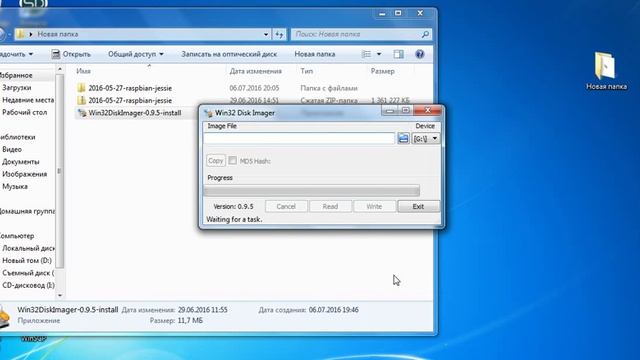Open the Device drive dropdown
Image resolution: width=640 pixels, height=360 pixels.
point(425,139)
